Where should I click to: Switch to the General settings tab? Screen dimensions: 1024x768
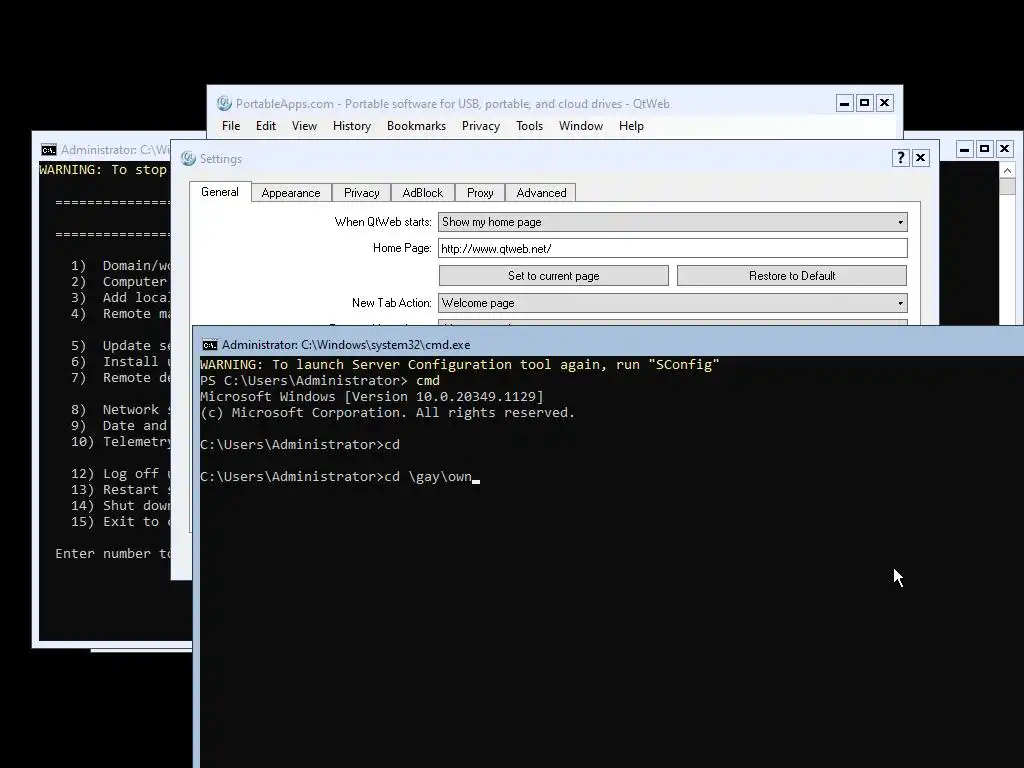(220, 192)
